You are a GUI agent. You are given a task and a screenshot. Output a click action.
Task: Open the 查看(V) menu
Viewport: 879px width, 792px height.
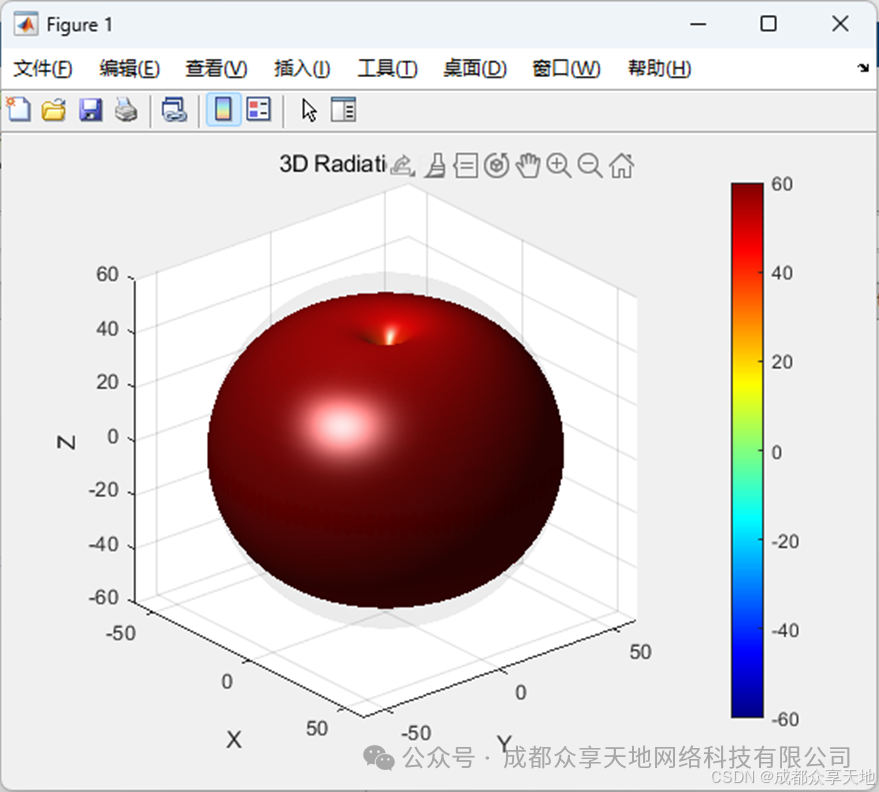point(216,68)
